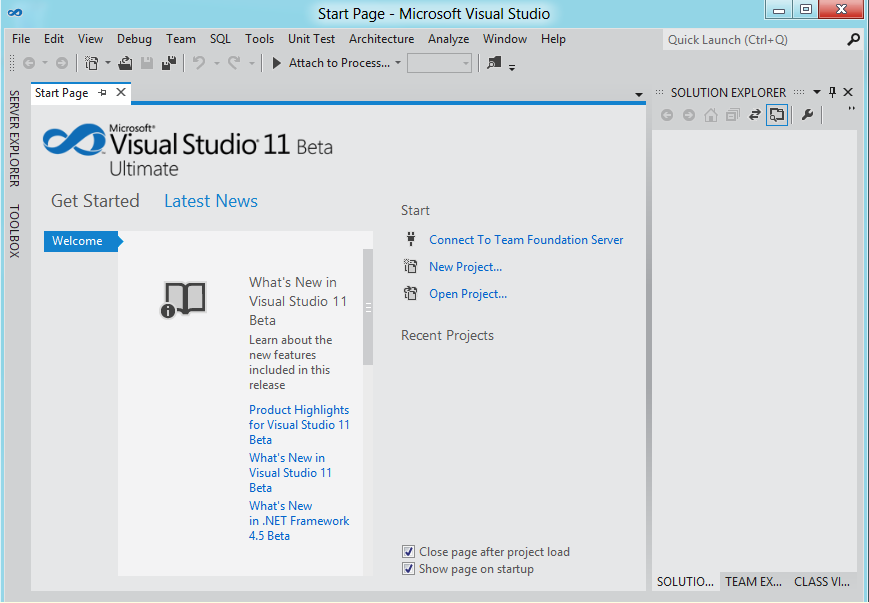
Task: Start debugging with the play icon
Action: (277, 63)
